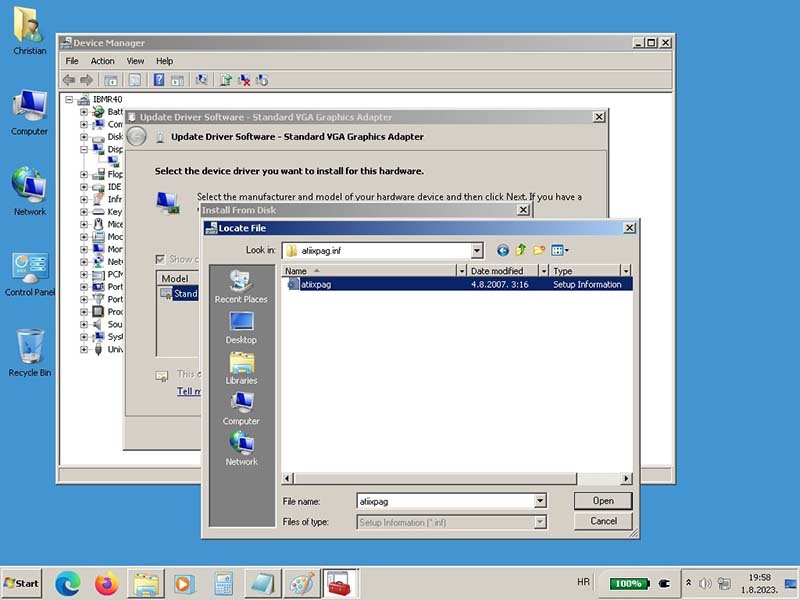Viewport: 800px width, 600px height.
Task: Open the File name dropdown arrow
Action: pyautogui.click(x=540, y=501)
